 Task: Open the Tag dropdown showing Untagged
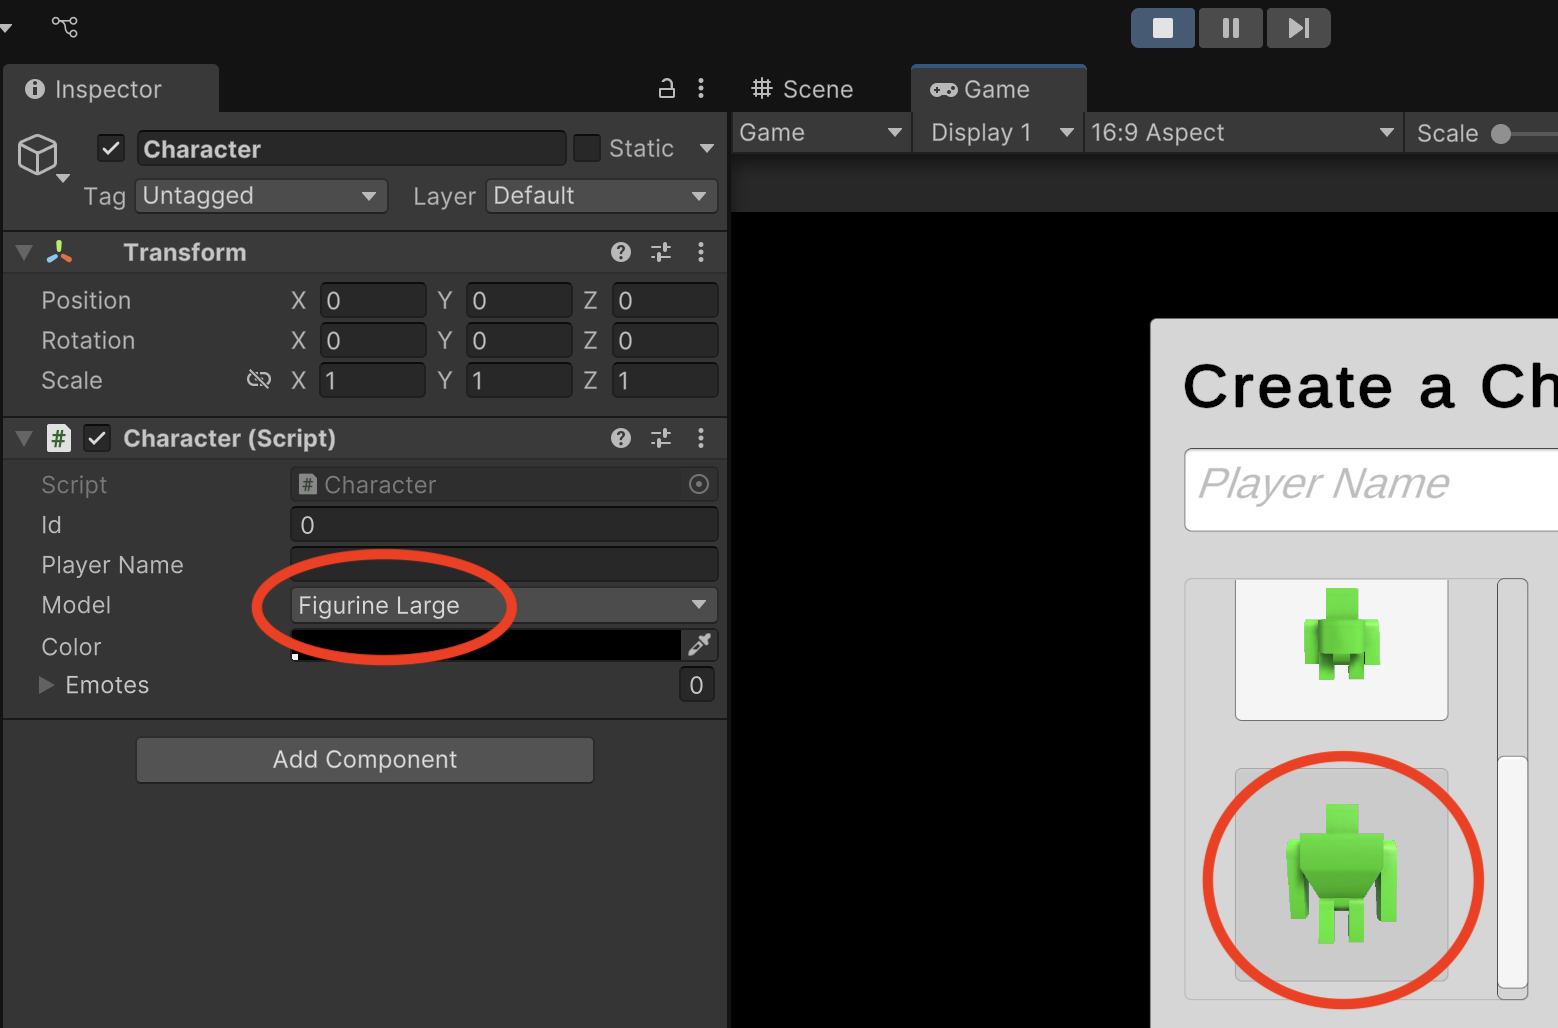(260, 196)
